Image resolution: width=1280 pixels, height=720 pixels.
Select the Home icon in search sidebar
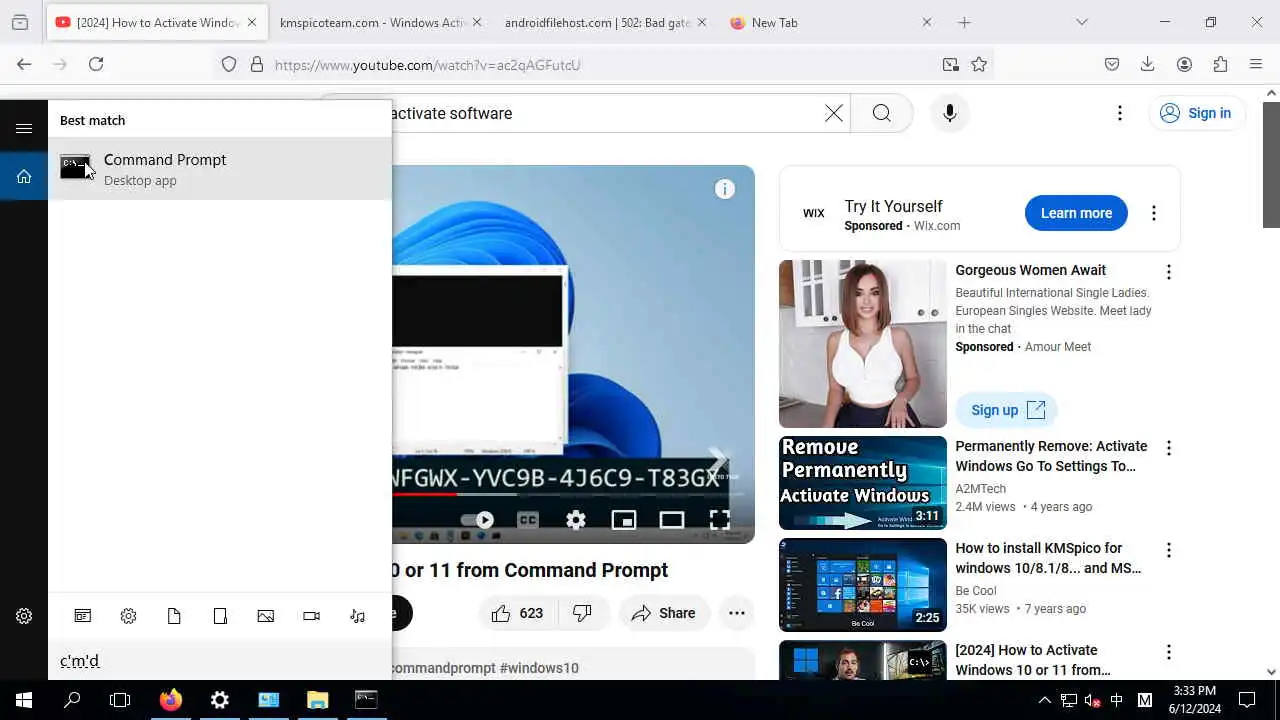click(x=24, y=176)
